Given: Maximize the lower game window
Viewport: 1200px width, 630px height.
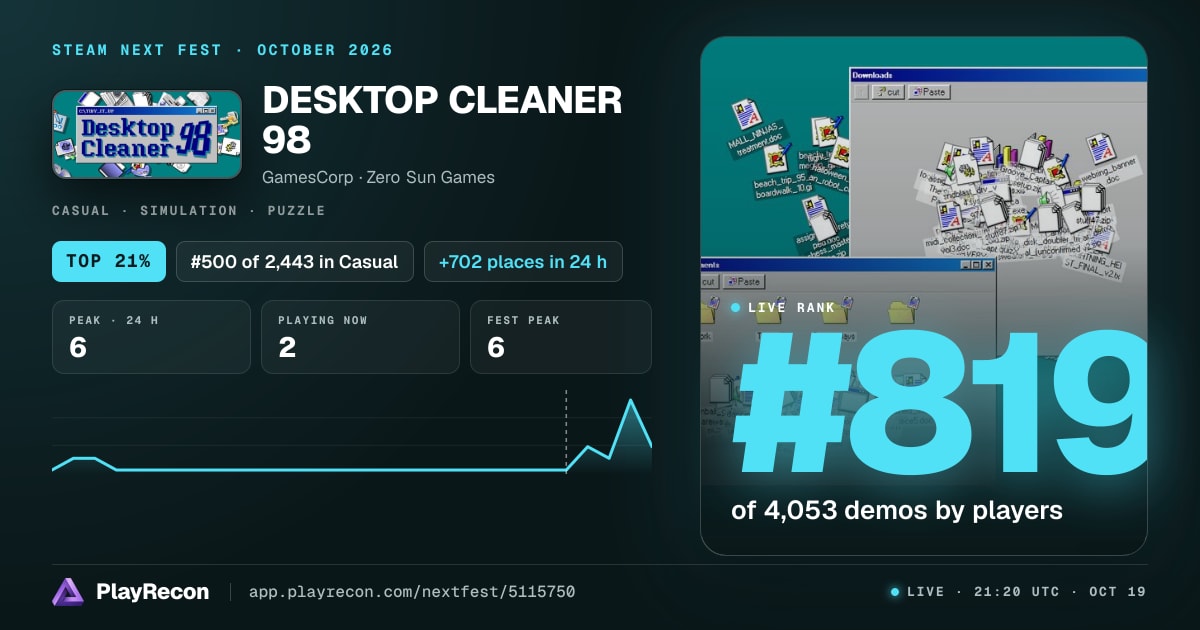Looking at the screenshot, I should [977, 265].
